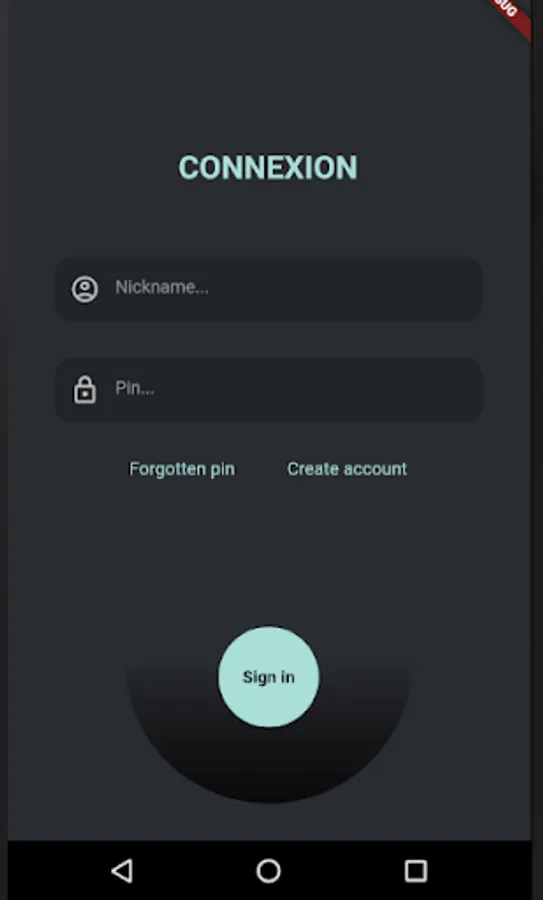The width and height of the screenshot is (543, 900).
Task: Open recent apps with the square icon
Action: click(x=416, y=871)
